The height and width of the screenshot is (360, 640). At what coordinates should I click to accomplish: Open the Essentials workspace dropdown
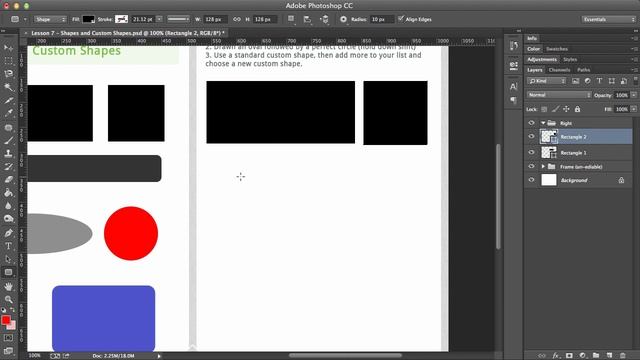(x=609, y=19)
